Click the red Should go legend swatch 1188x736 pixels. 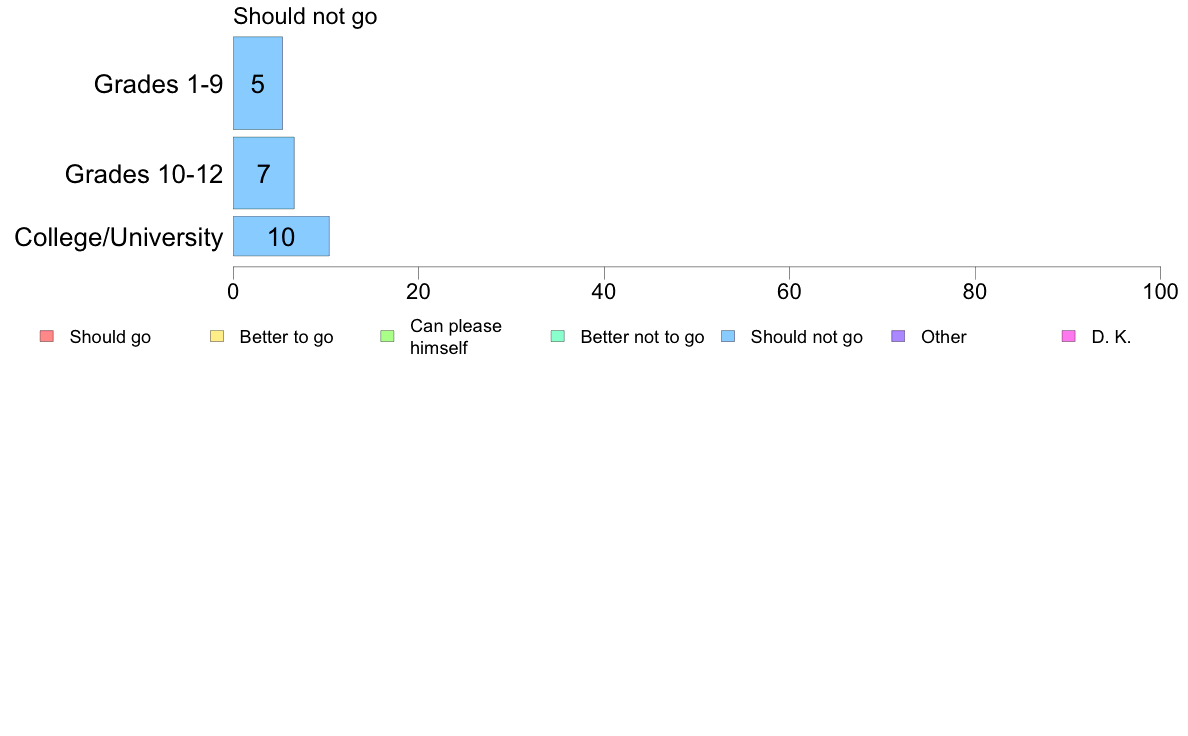pos(47,337)
